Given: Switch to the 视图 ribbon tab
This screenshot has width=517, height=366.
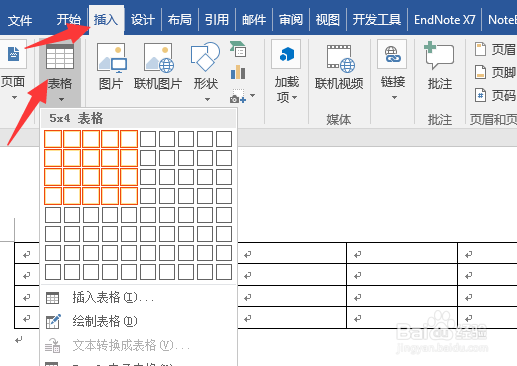Looking at the screenshot, I should tap(328, 20).
